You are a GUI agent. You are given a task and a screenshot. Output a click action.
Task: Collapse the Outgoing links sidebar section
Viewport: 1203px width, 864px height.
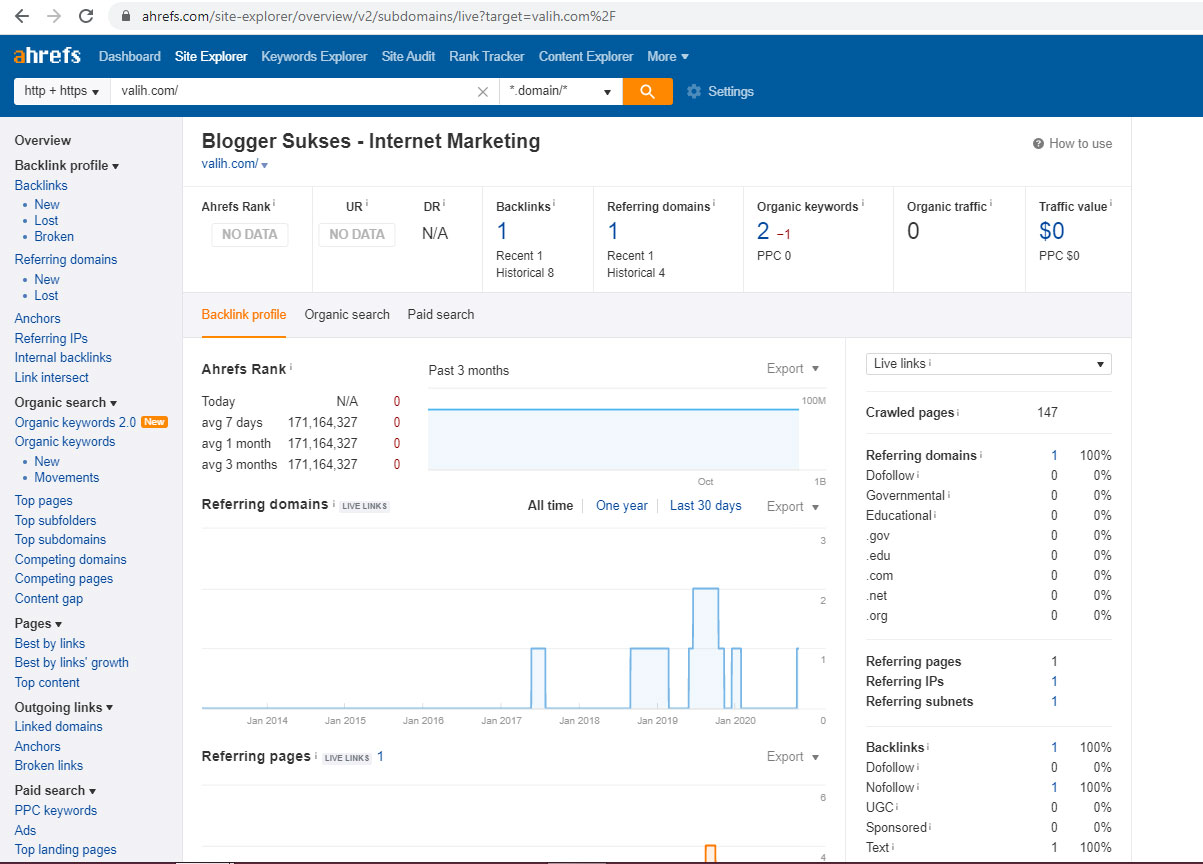pyautogui.click(x=63, y=708)
